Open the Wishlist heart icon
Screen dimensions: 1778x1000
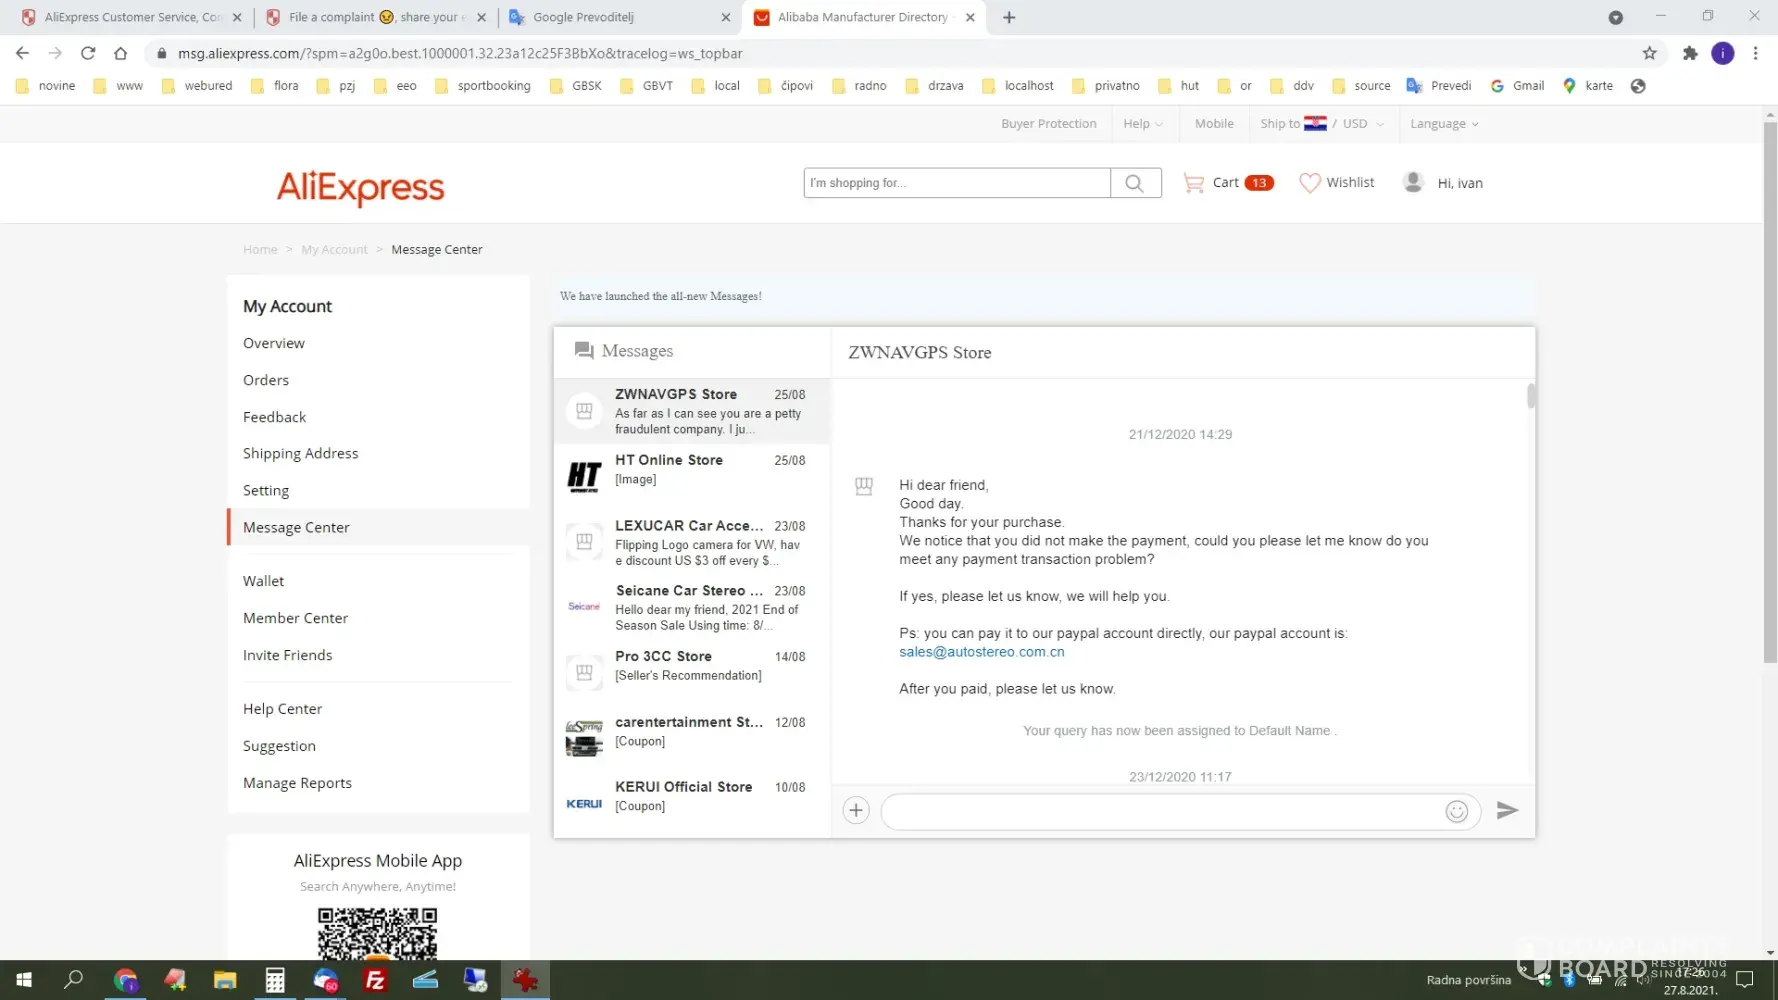coord(1309,183)
